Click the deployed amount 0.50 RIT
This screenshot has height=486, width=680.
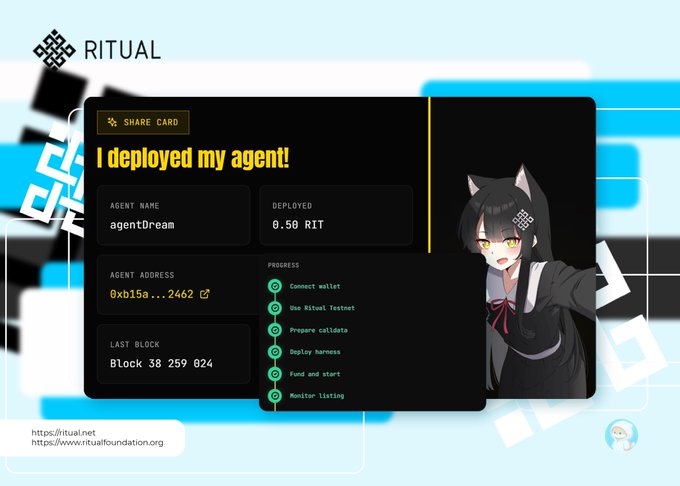coord(298,225)
